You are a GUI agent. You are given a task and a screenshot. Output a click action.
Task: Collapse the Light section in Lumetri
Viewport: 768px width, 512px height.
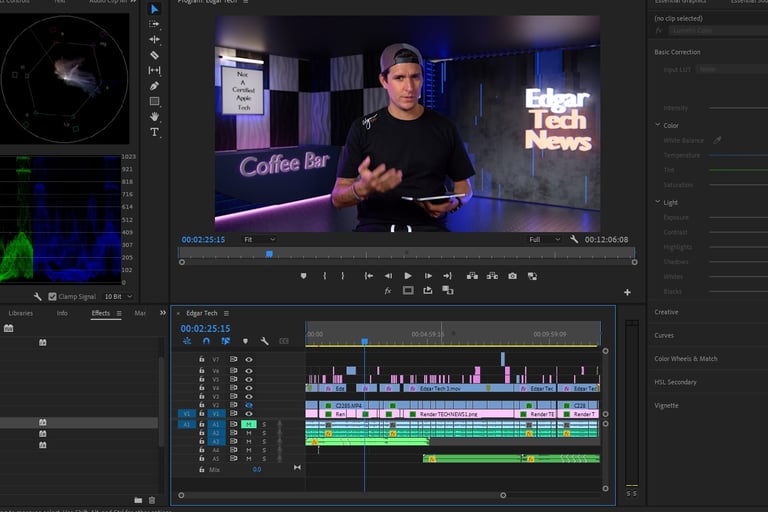658,202
